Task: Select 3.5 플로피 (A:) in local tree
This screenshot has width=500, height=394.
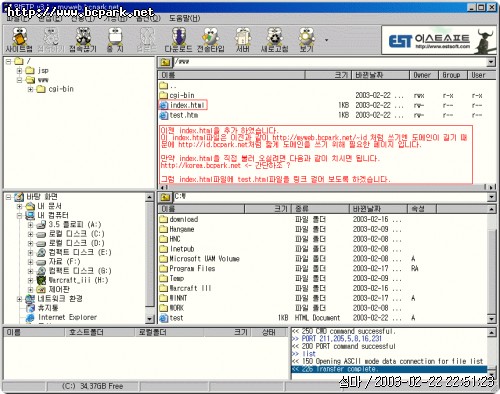Action: [69, 225]
